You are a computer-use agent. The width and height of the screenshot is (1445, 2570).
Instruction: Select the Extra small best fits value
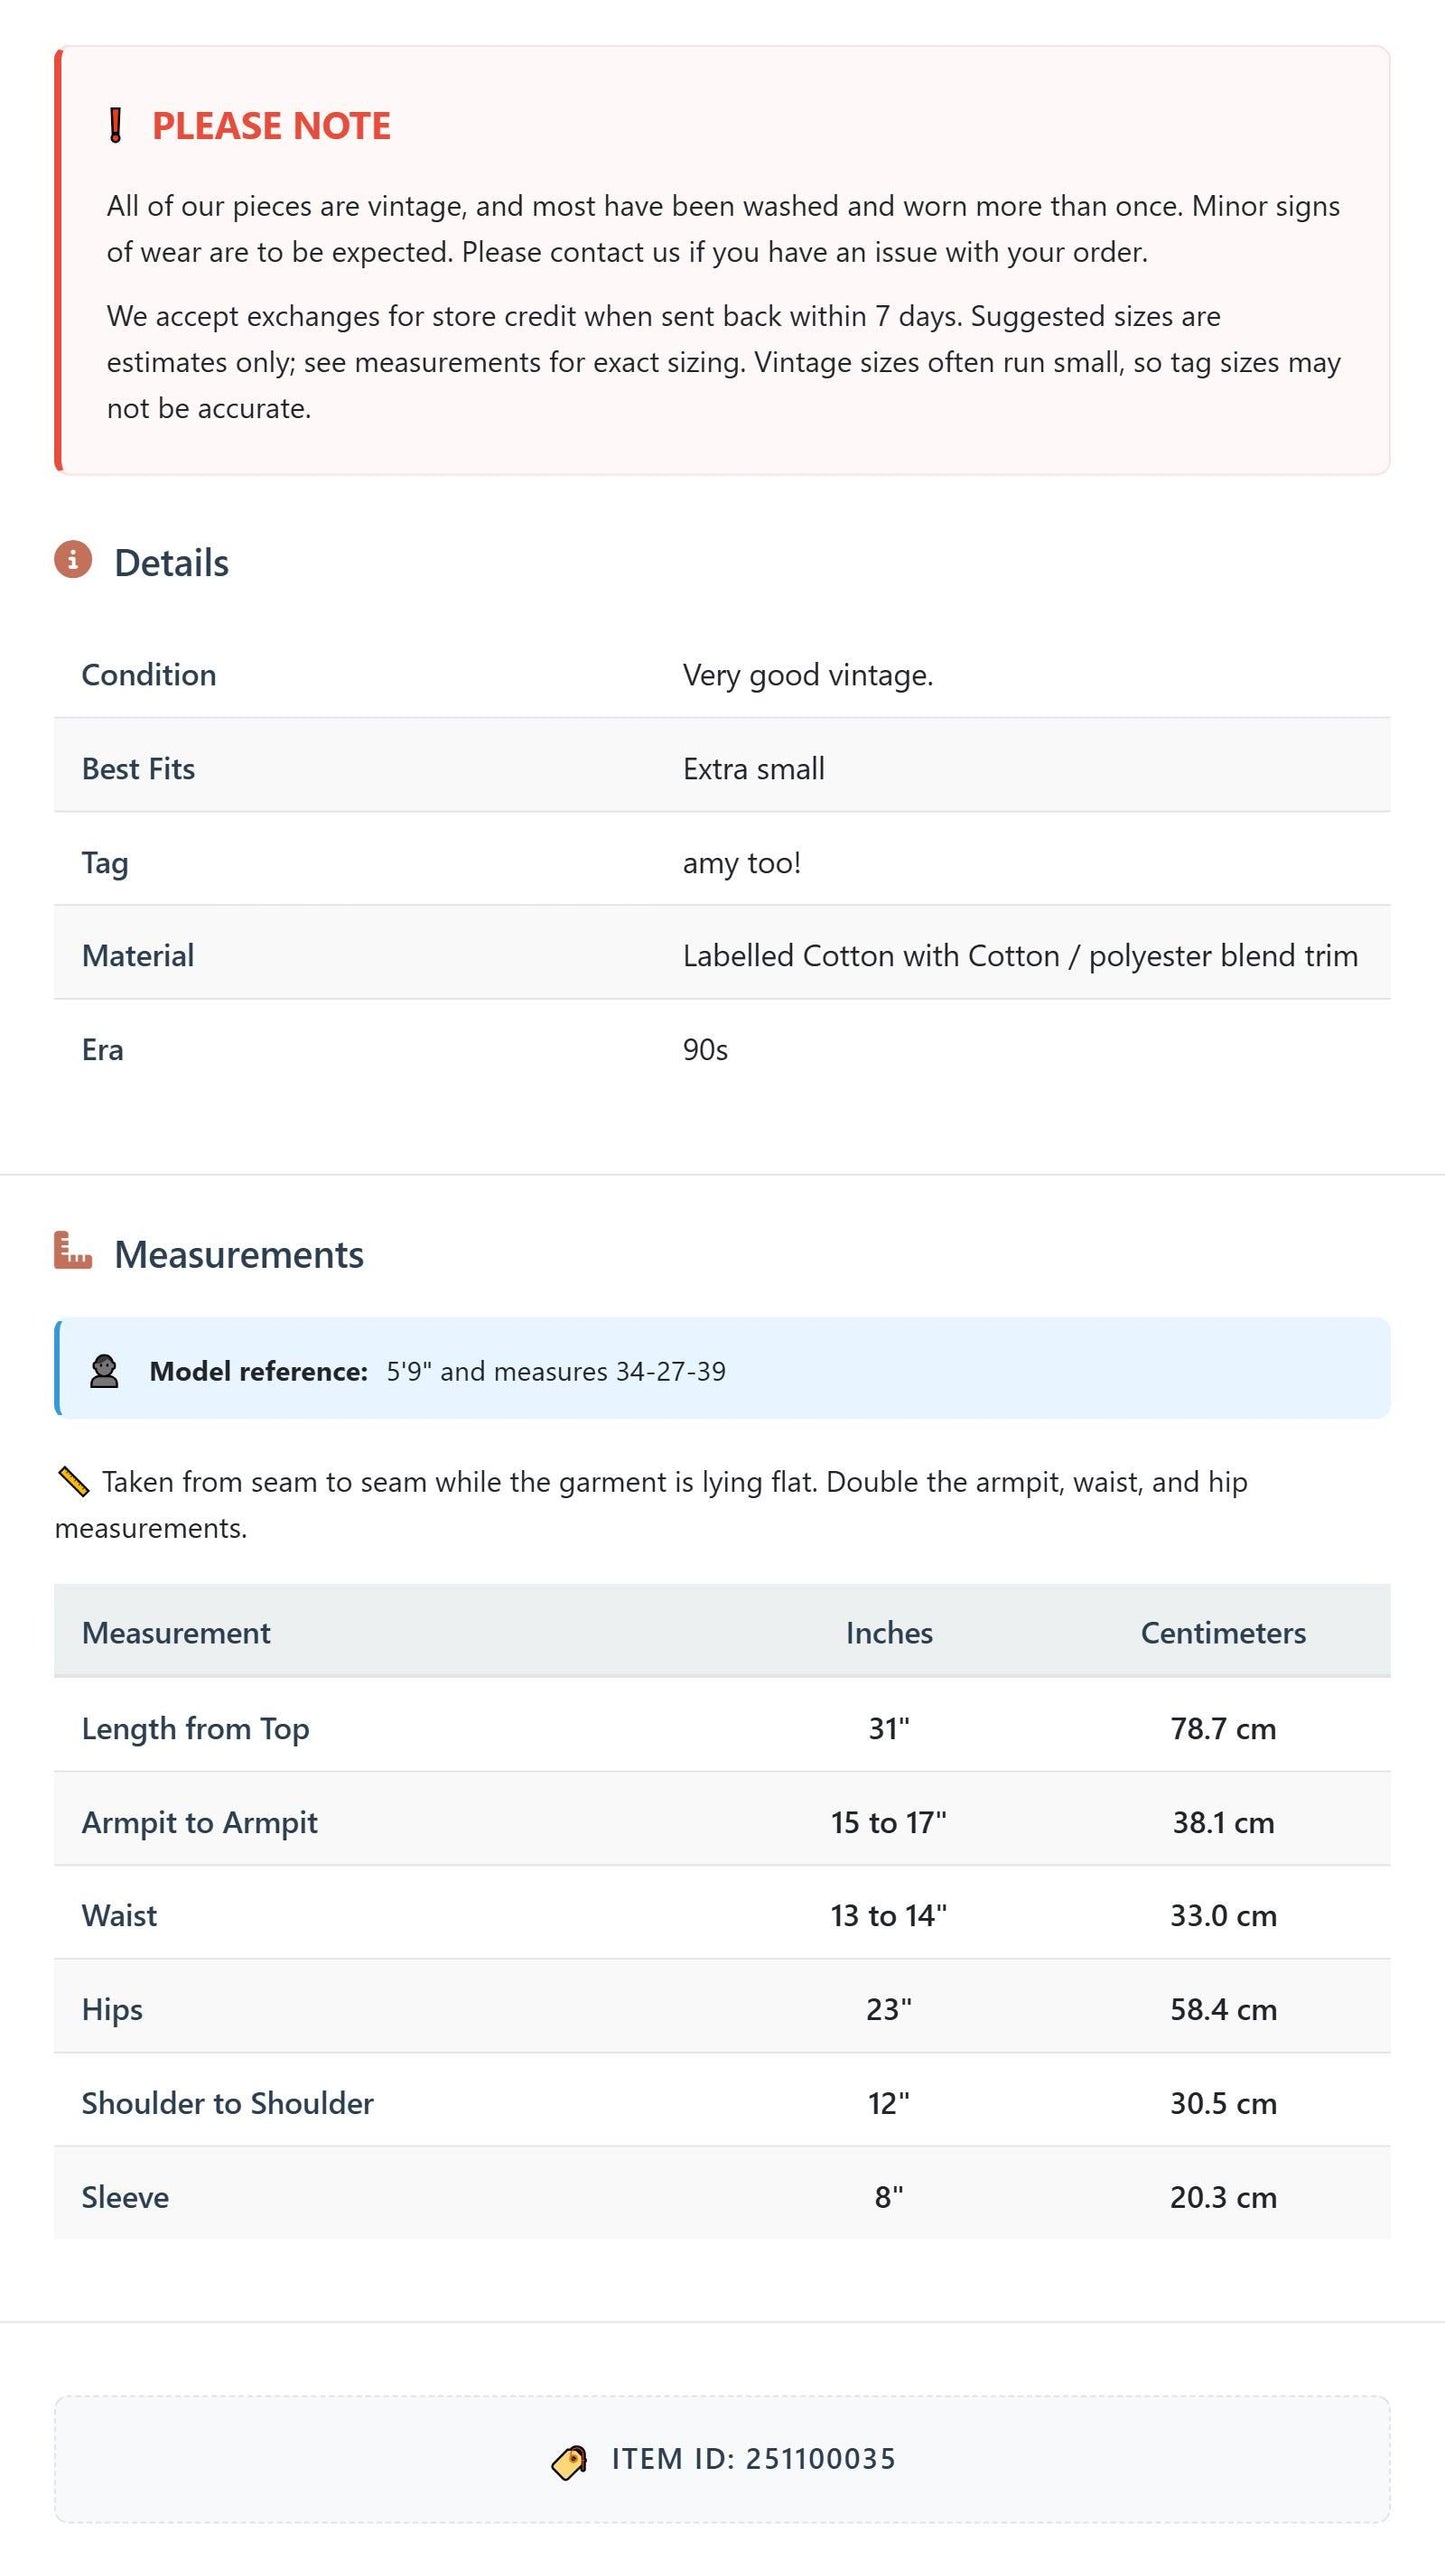[754, 769]
